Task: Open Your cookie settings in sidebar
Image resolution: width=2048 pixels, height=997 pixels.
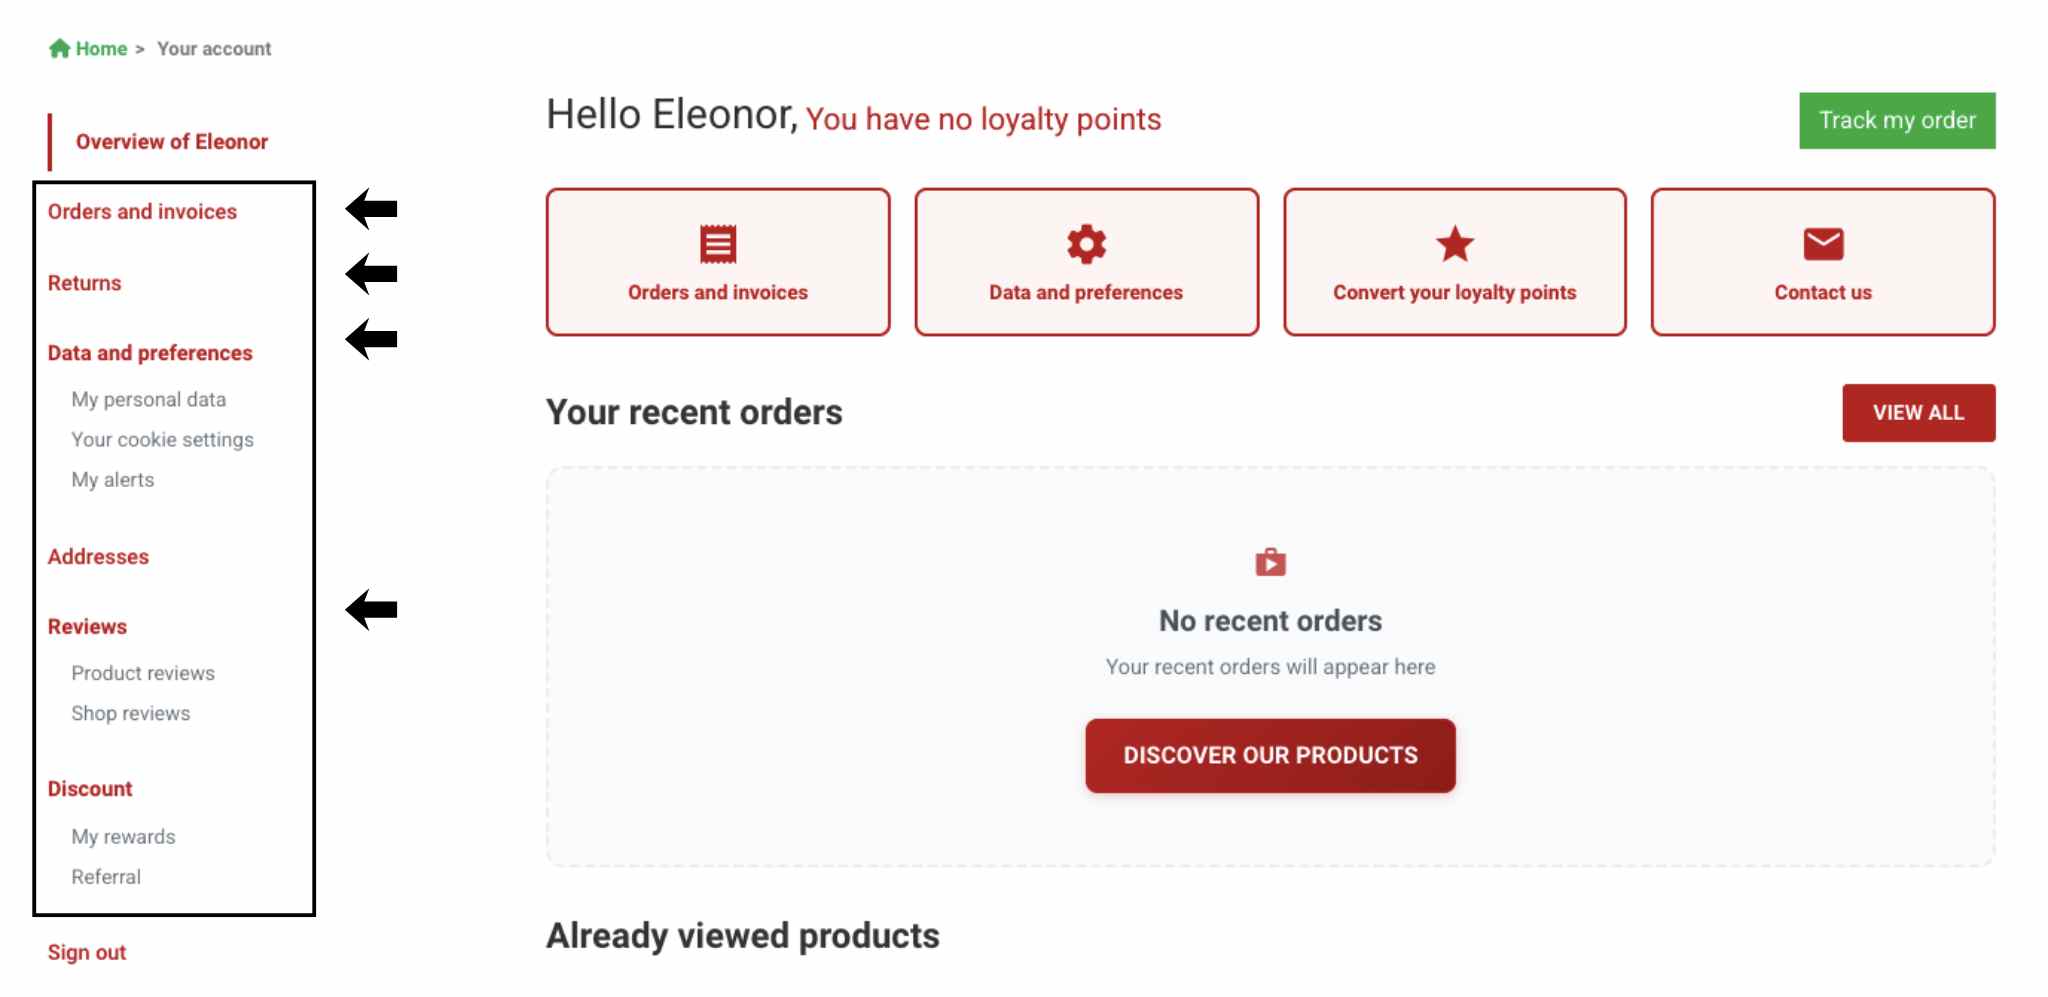Action: (162, 440)
